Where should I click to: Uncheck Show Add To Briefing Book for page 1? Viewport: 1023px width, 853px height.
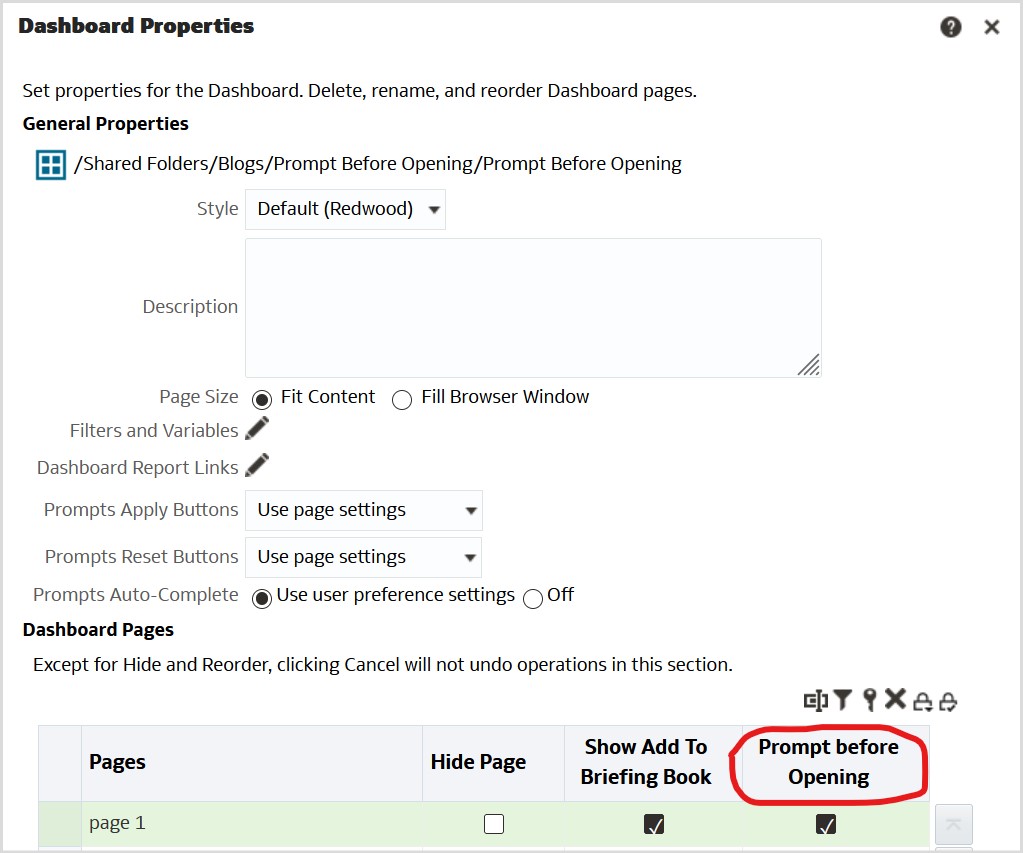pos(653,822)
